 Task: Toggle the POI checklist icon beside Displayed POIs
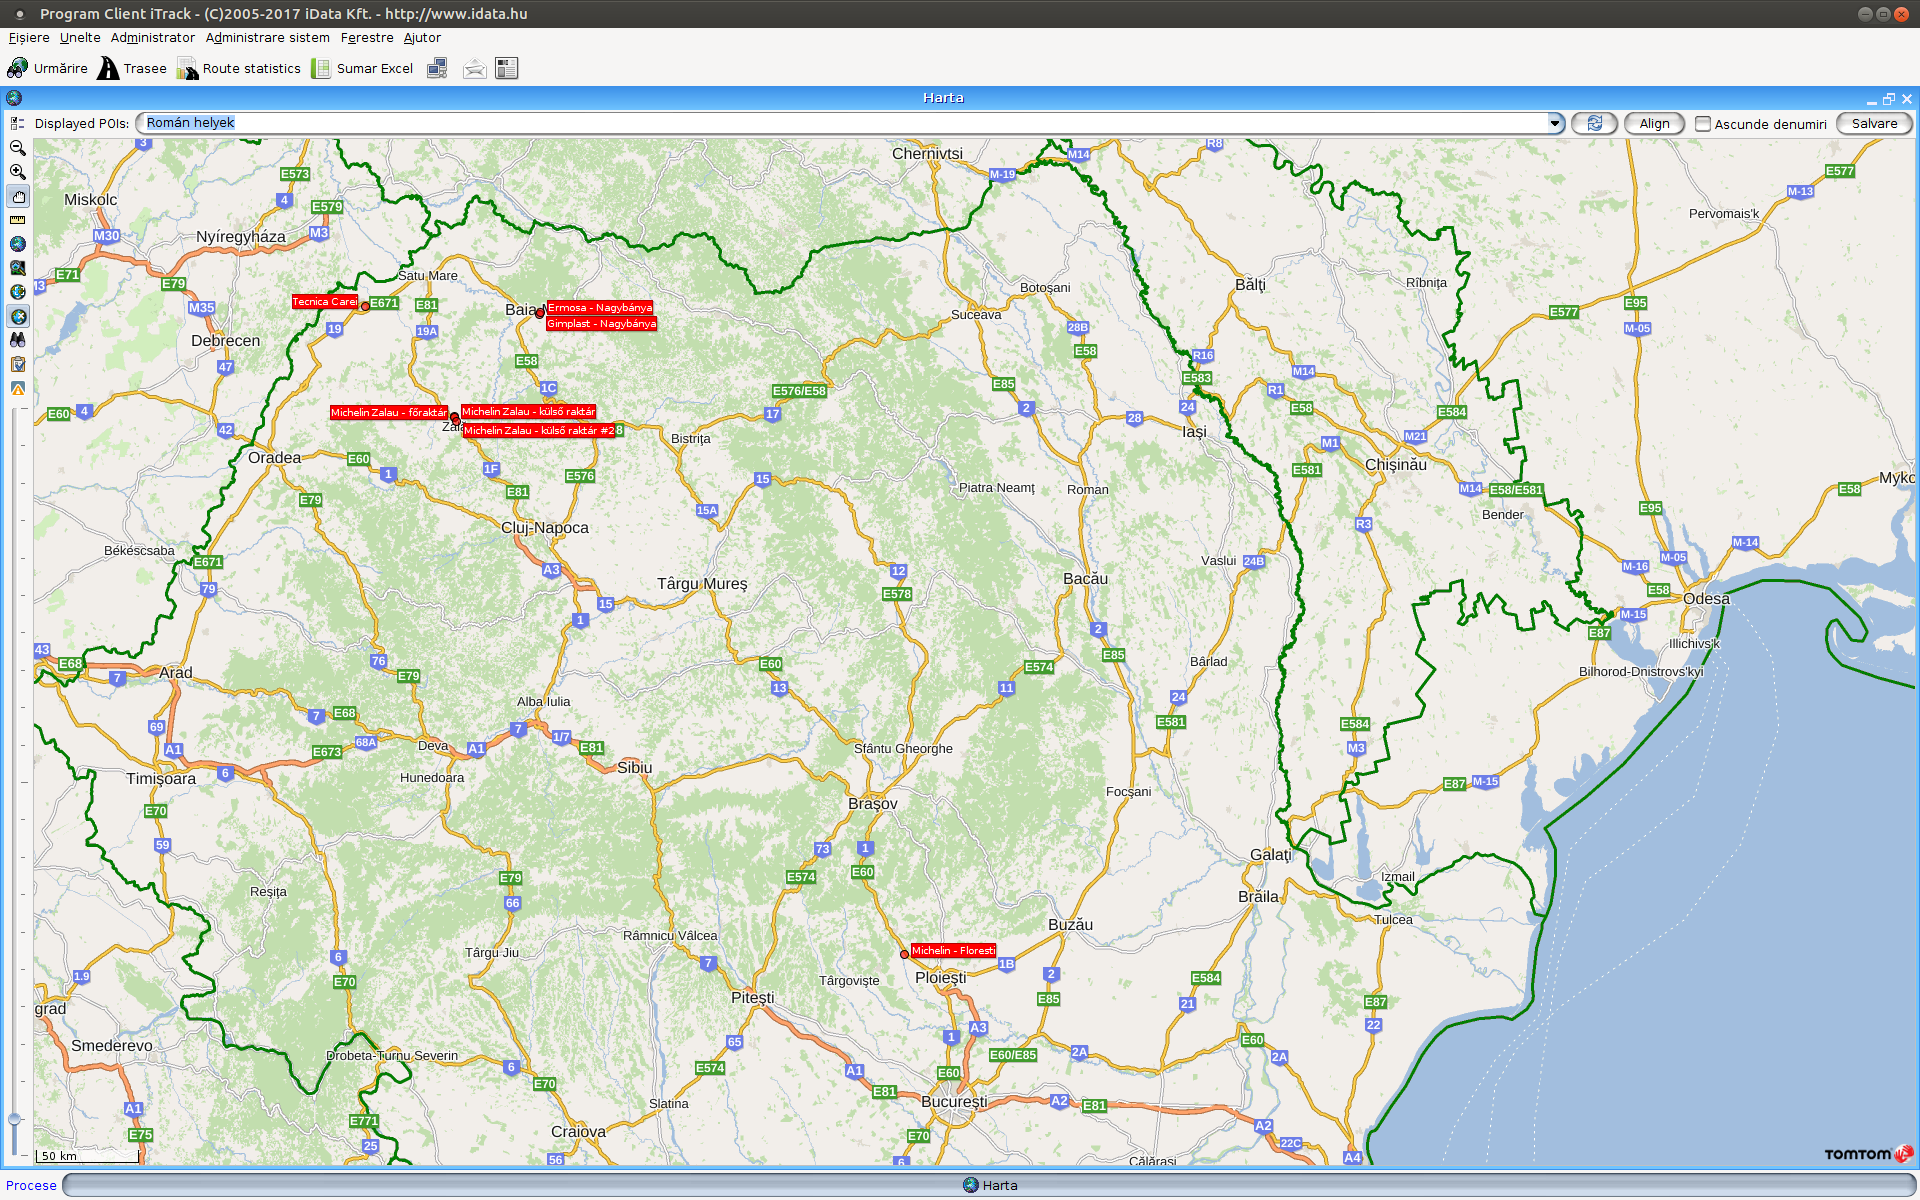pos(17,124)
